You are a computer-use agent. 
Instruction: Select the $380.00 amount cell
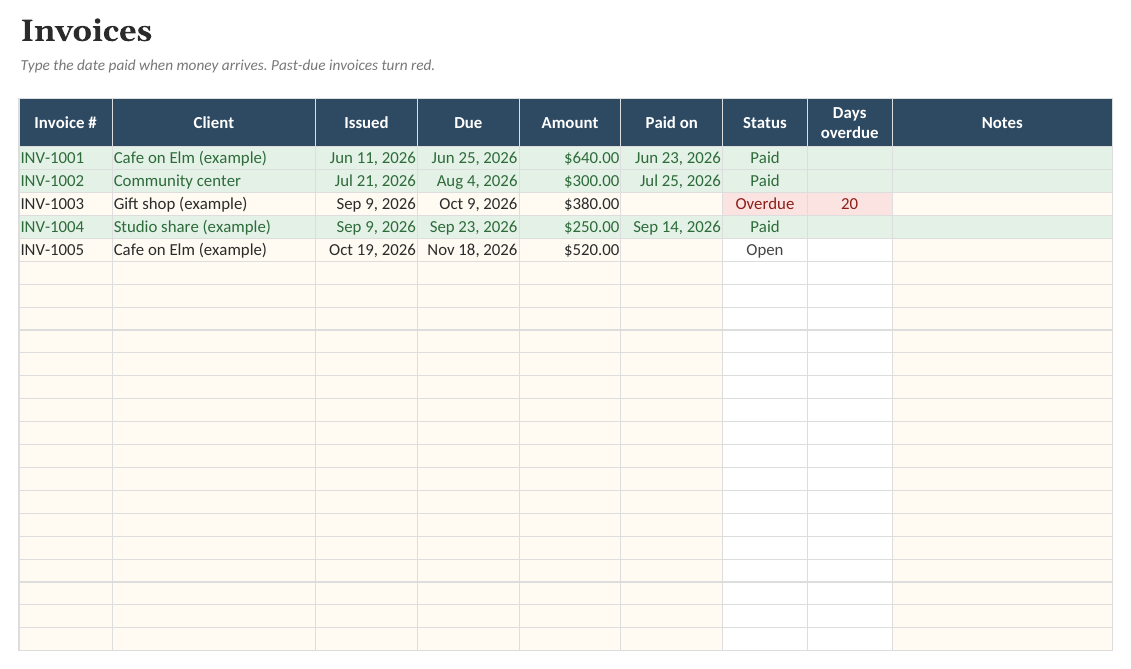(x=570, y=204)
